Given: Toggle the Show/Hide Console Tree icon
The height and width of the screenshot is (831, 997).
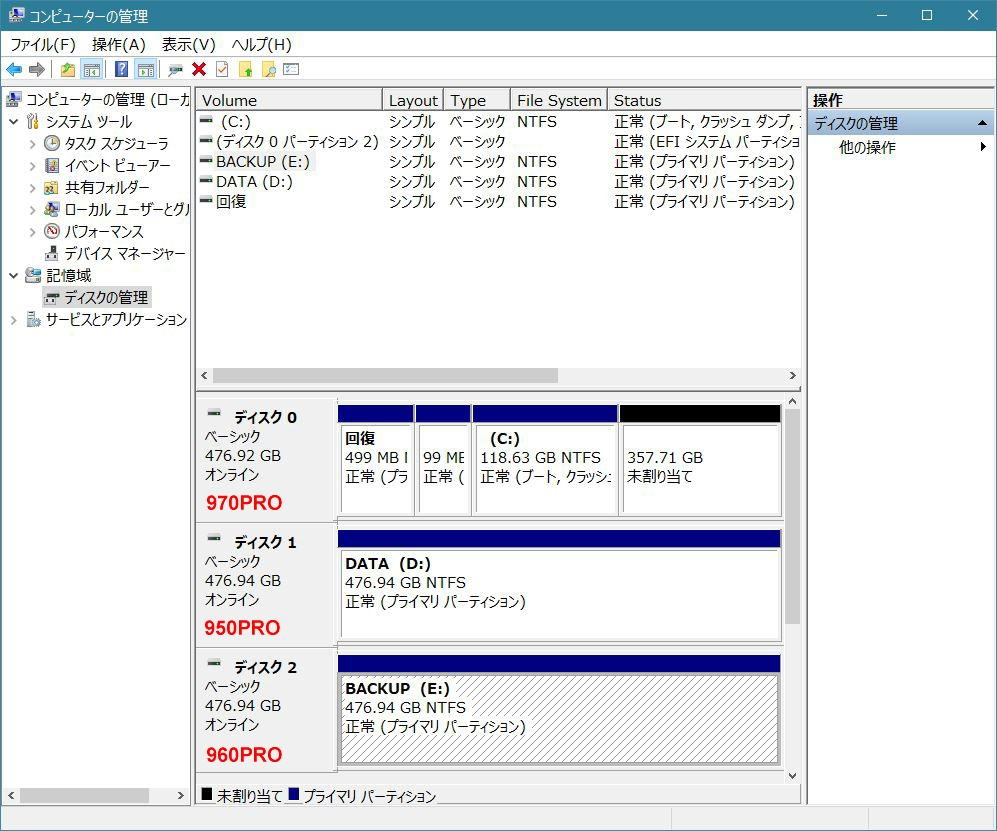Looking at the screenshot, I should 92,69.
